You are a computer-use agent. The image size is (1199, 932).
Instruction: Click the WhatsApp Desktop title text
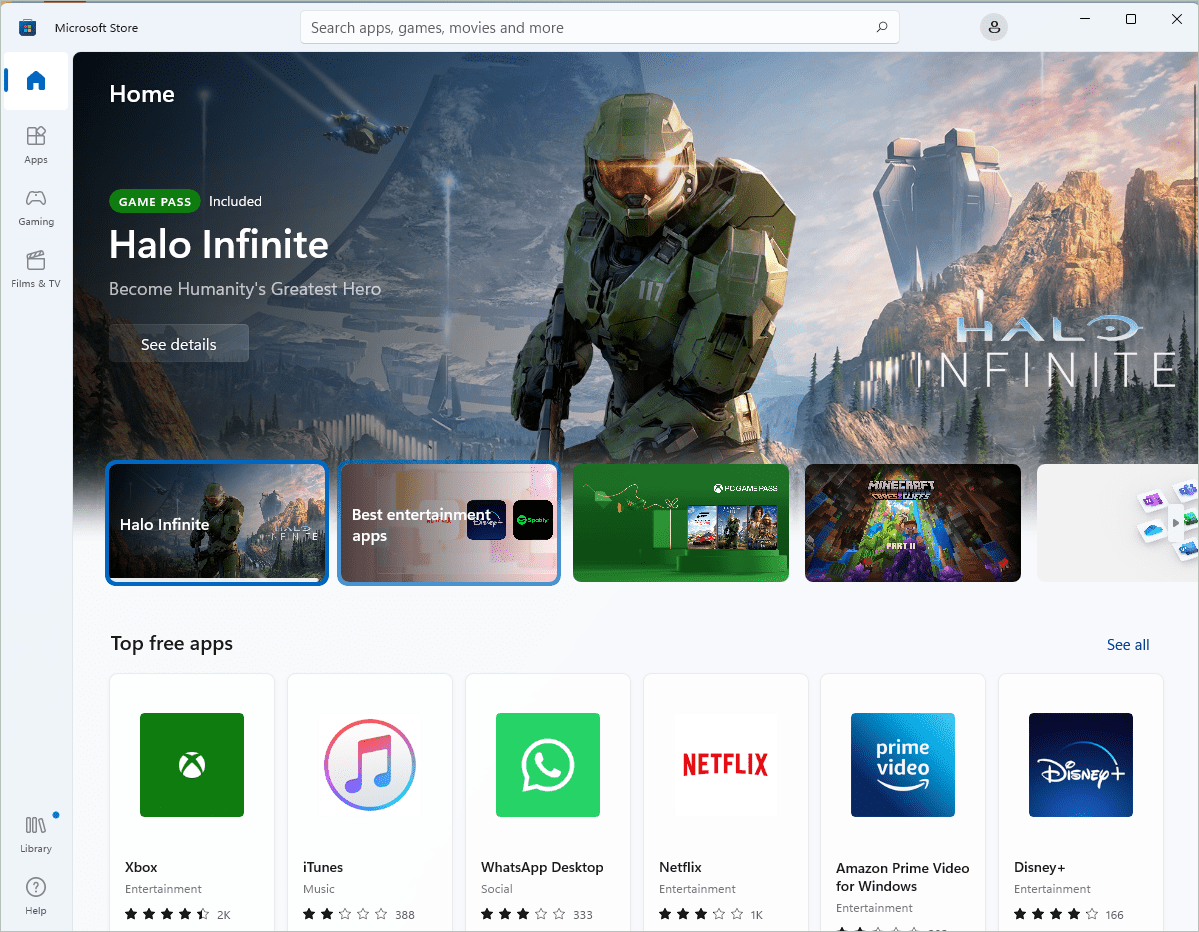pos(542,867)
